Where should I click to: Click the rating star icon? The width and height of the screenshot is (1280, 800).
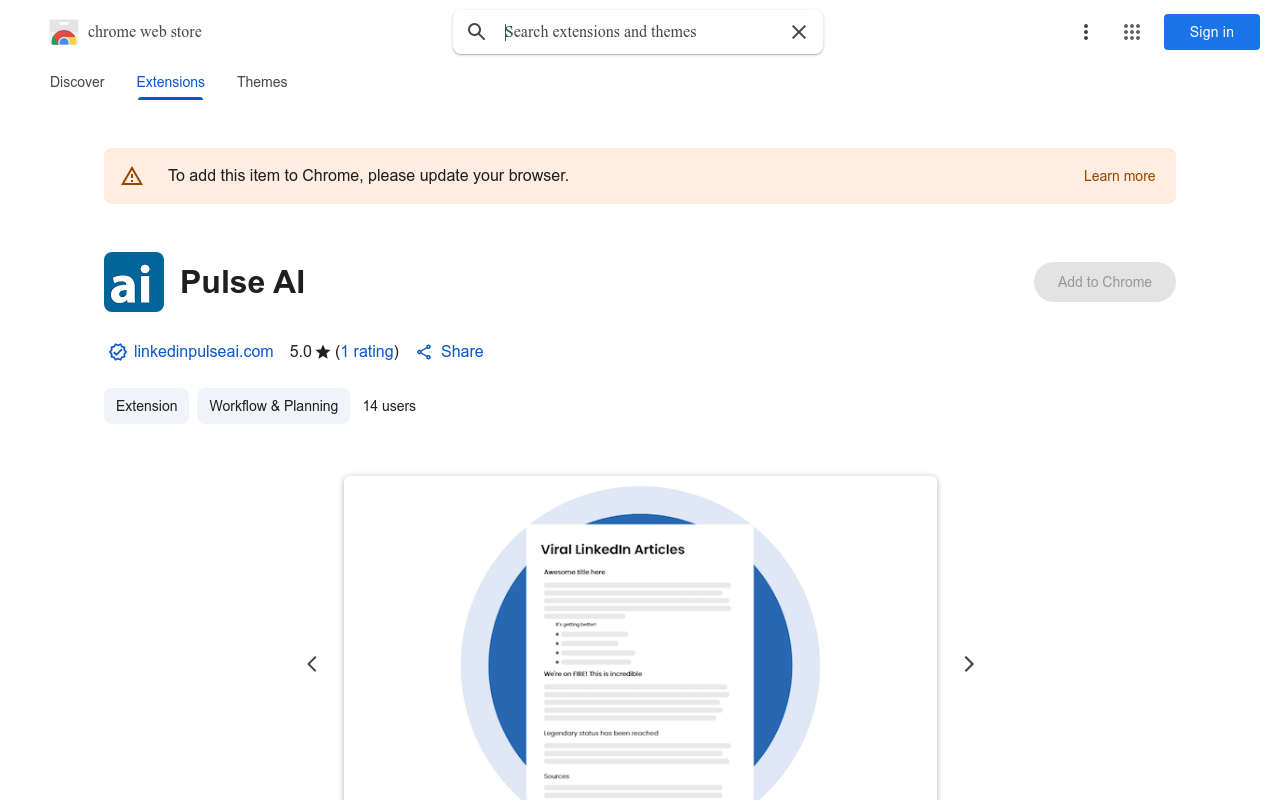pos(323,352)
